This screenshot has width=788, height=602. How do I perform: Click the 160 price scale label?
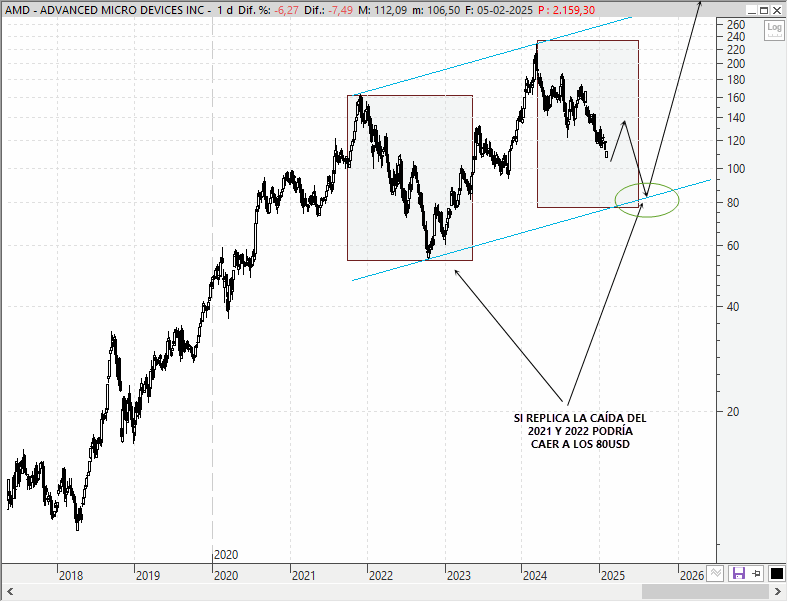click(736, 97)
